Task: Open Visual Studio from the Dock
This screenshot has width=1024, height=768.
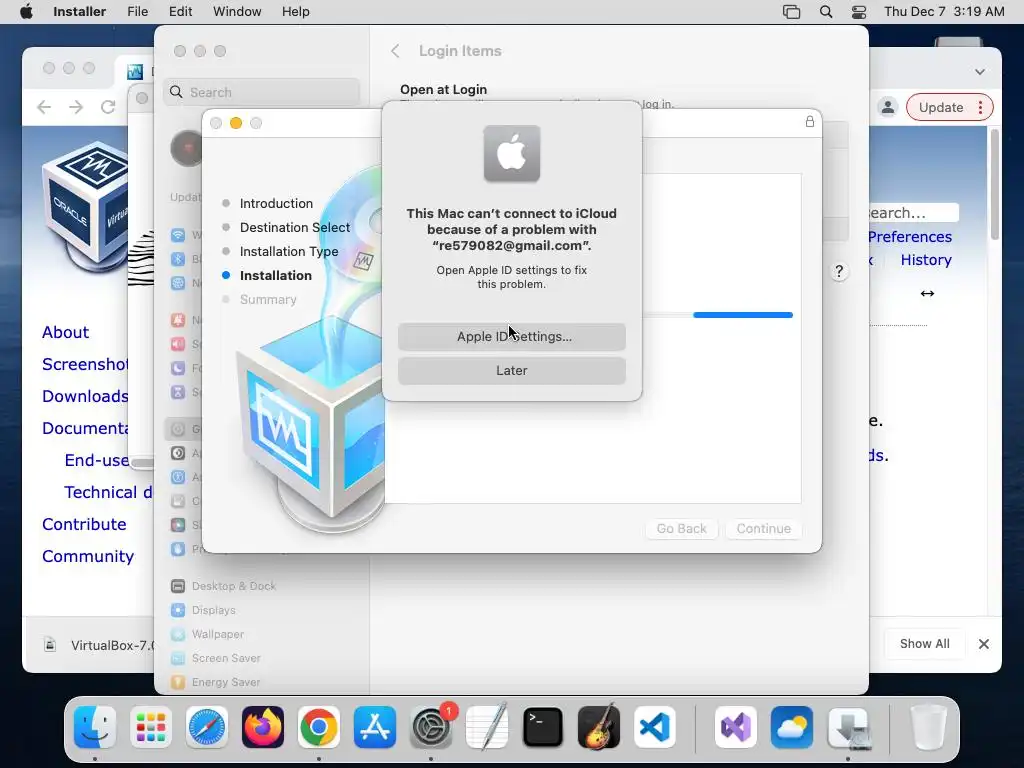Action: [736, 727]
